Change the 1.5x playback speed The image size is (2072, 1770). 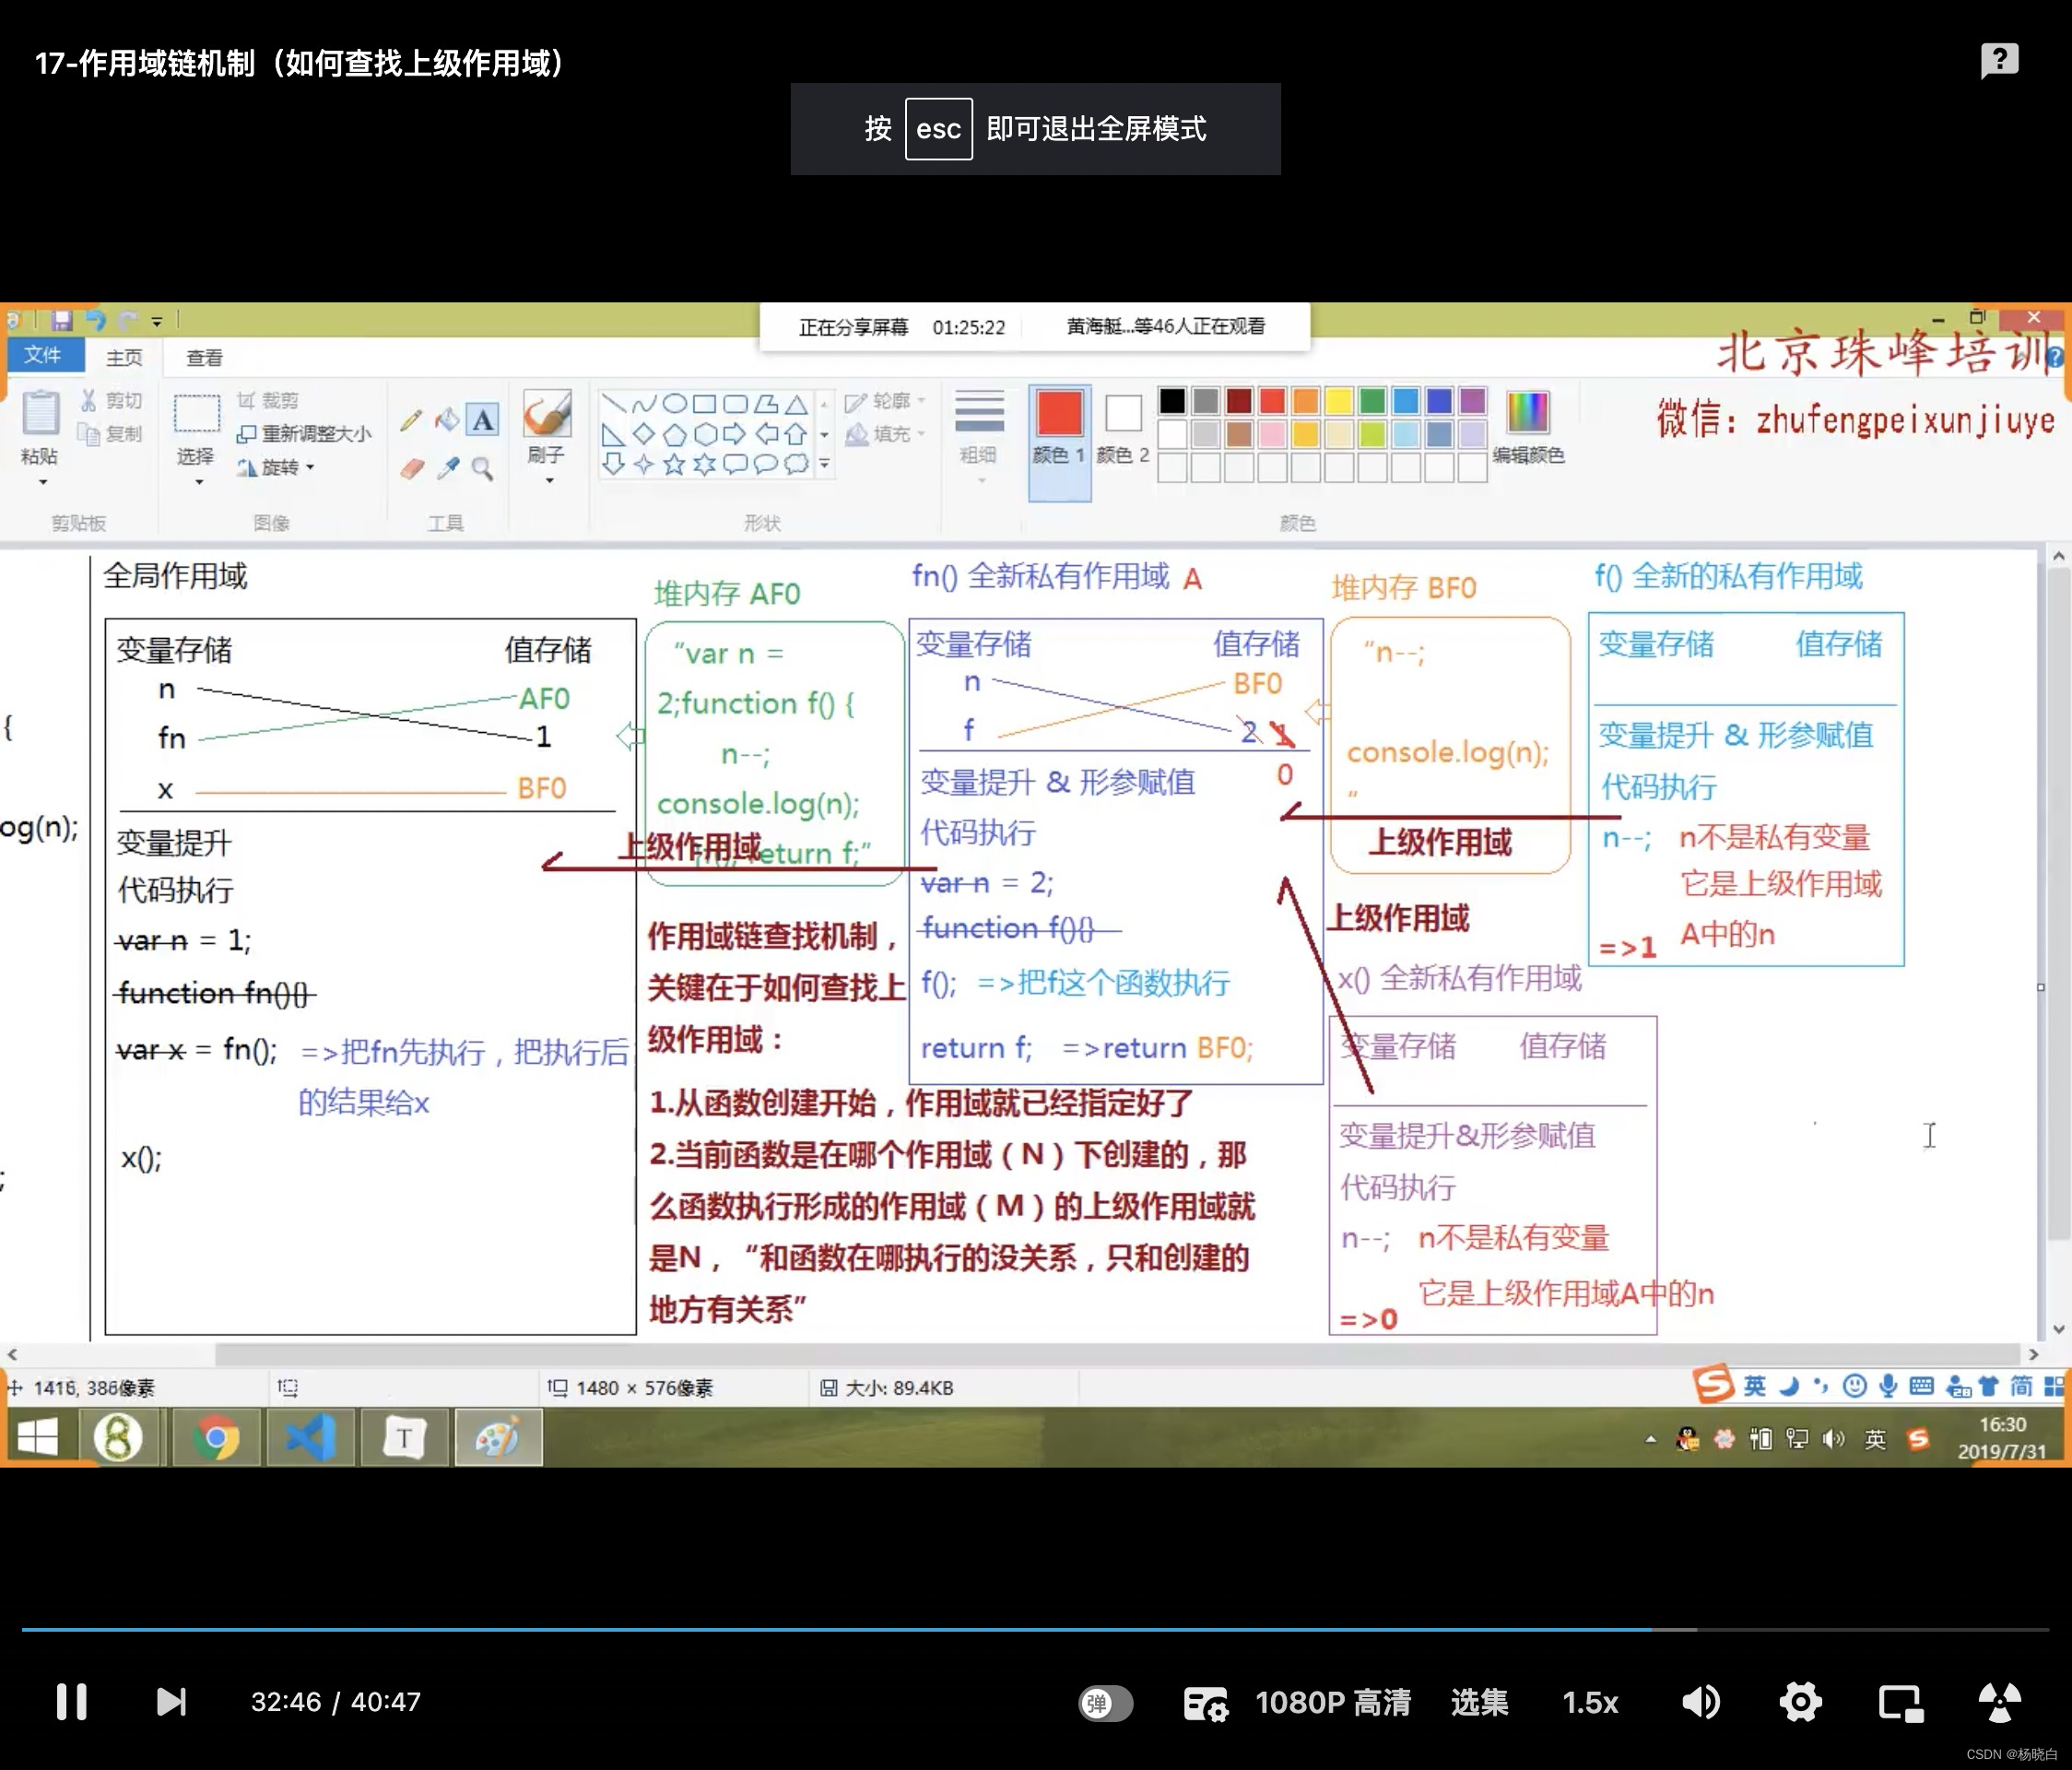click(1590, 1702)
